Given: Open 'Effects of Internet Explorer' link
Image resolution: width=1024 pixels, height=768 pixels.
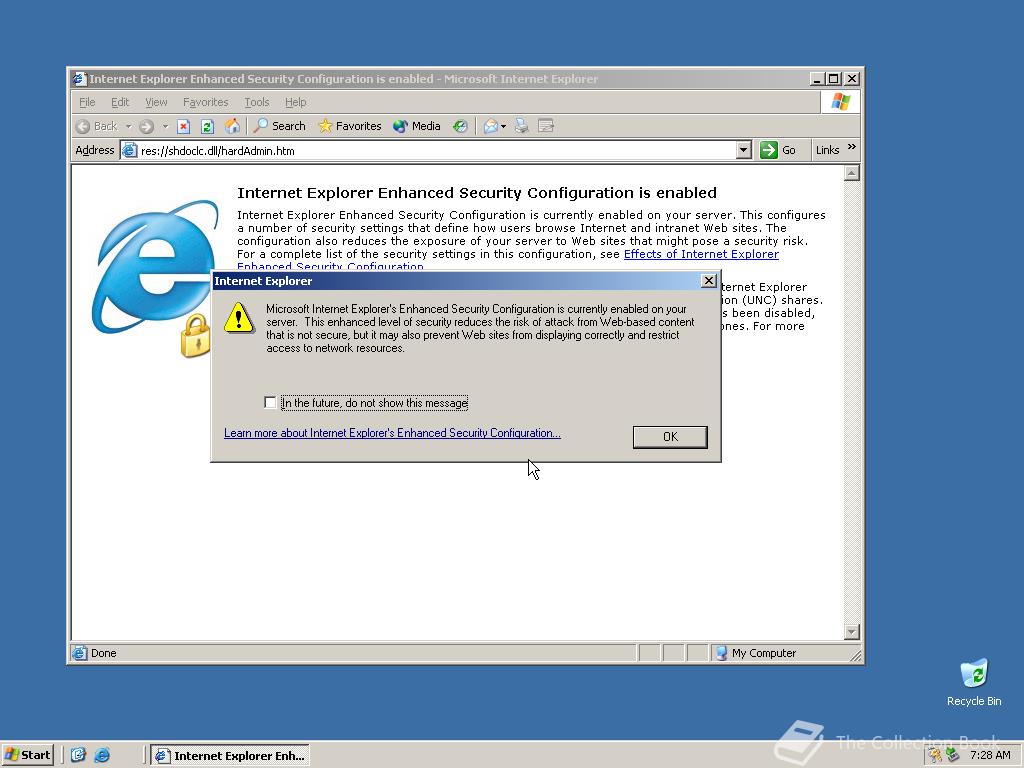Looking at the screenshot, I should tap(701, 254).
